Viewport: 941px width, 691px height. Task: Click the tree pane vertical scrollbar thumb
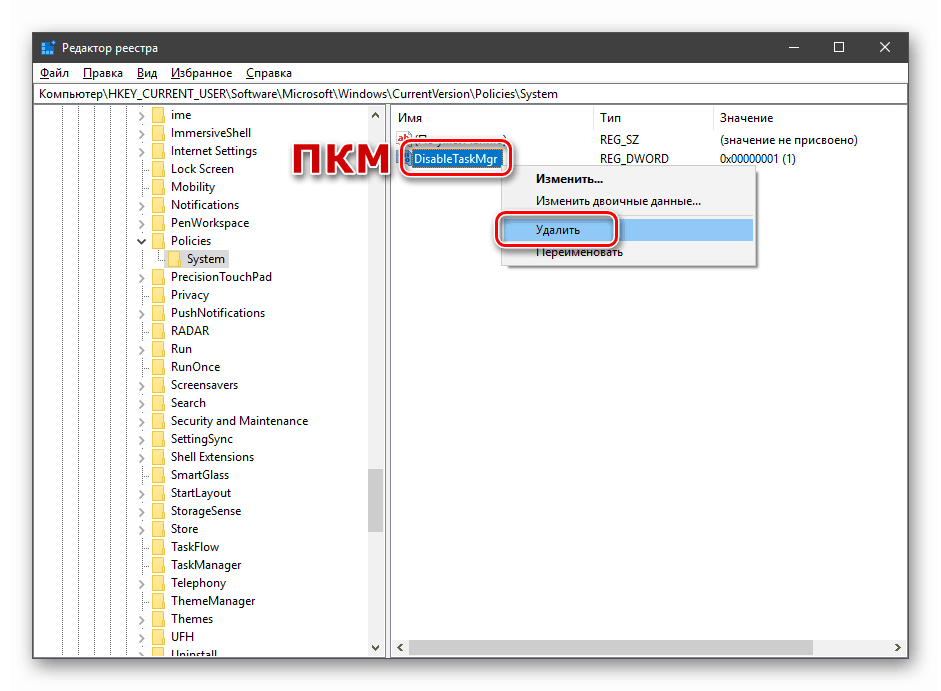(x=376, y=501)
